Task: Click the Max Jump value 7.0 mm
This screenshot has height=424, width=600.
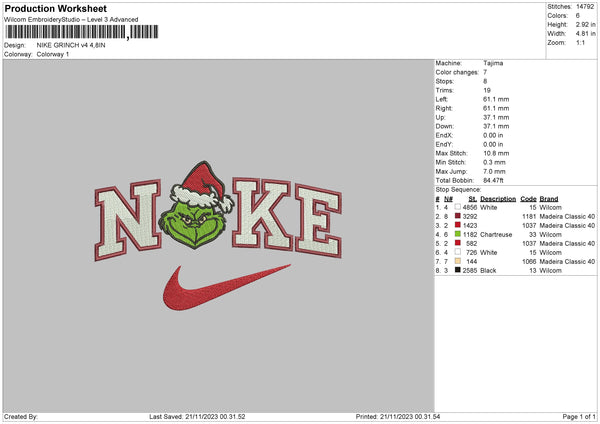Action: click(494, 171)
